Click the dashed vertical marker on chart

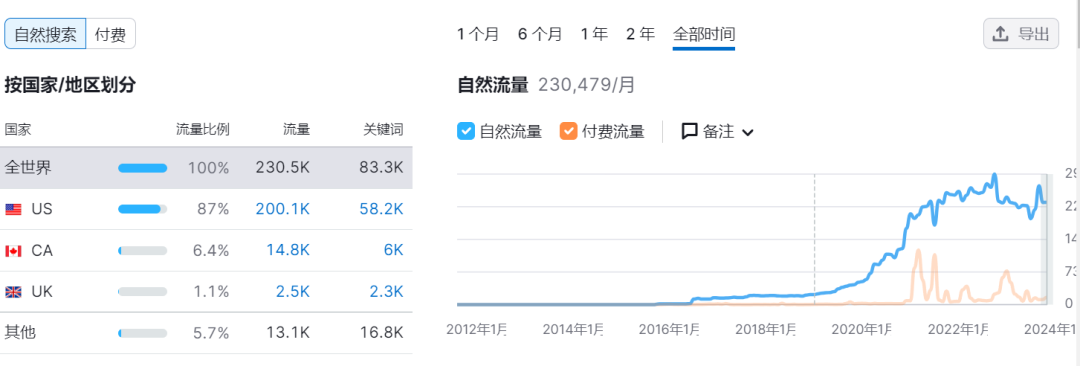pyautogui.click(x=814, y=238)
